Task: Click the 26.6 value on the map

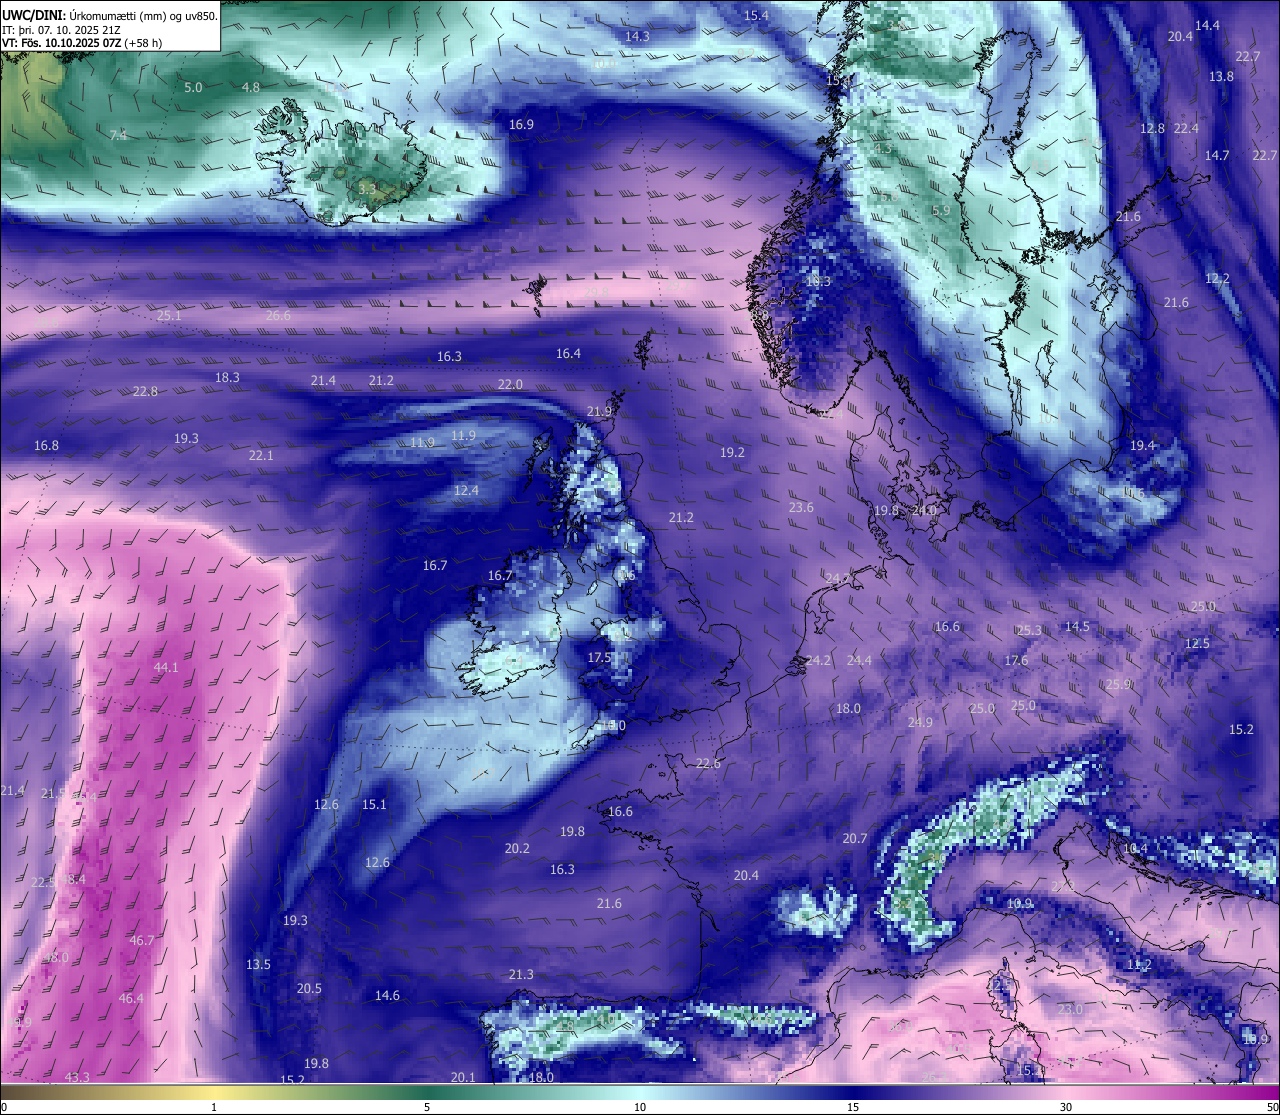Action: click(x=278, y=315)
